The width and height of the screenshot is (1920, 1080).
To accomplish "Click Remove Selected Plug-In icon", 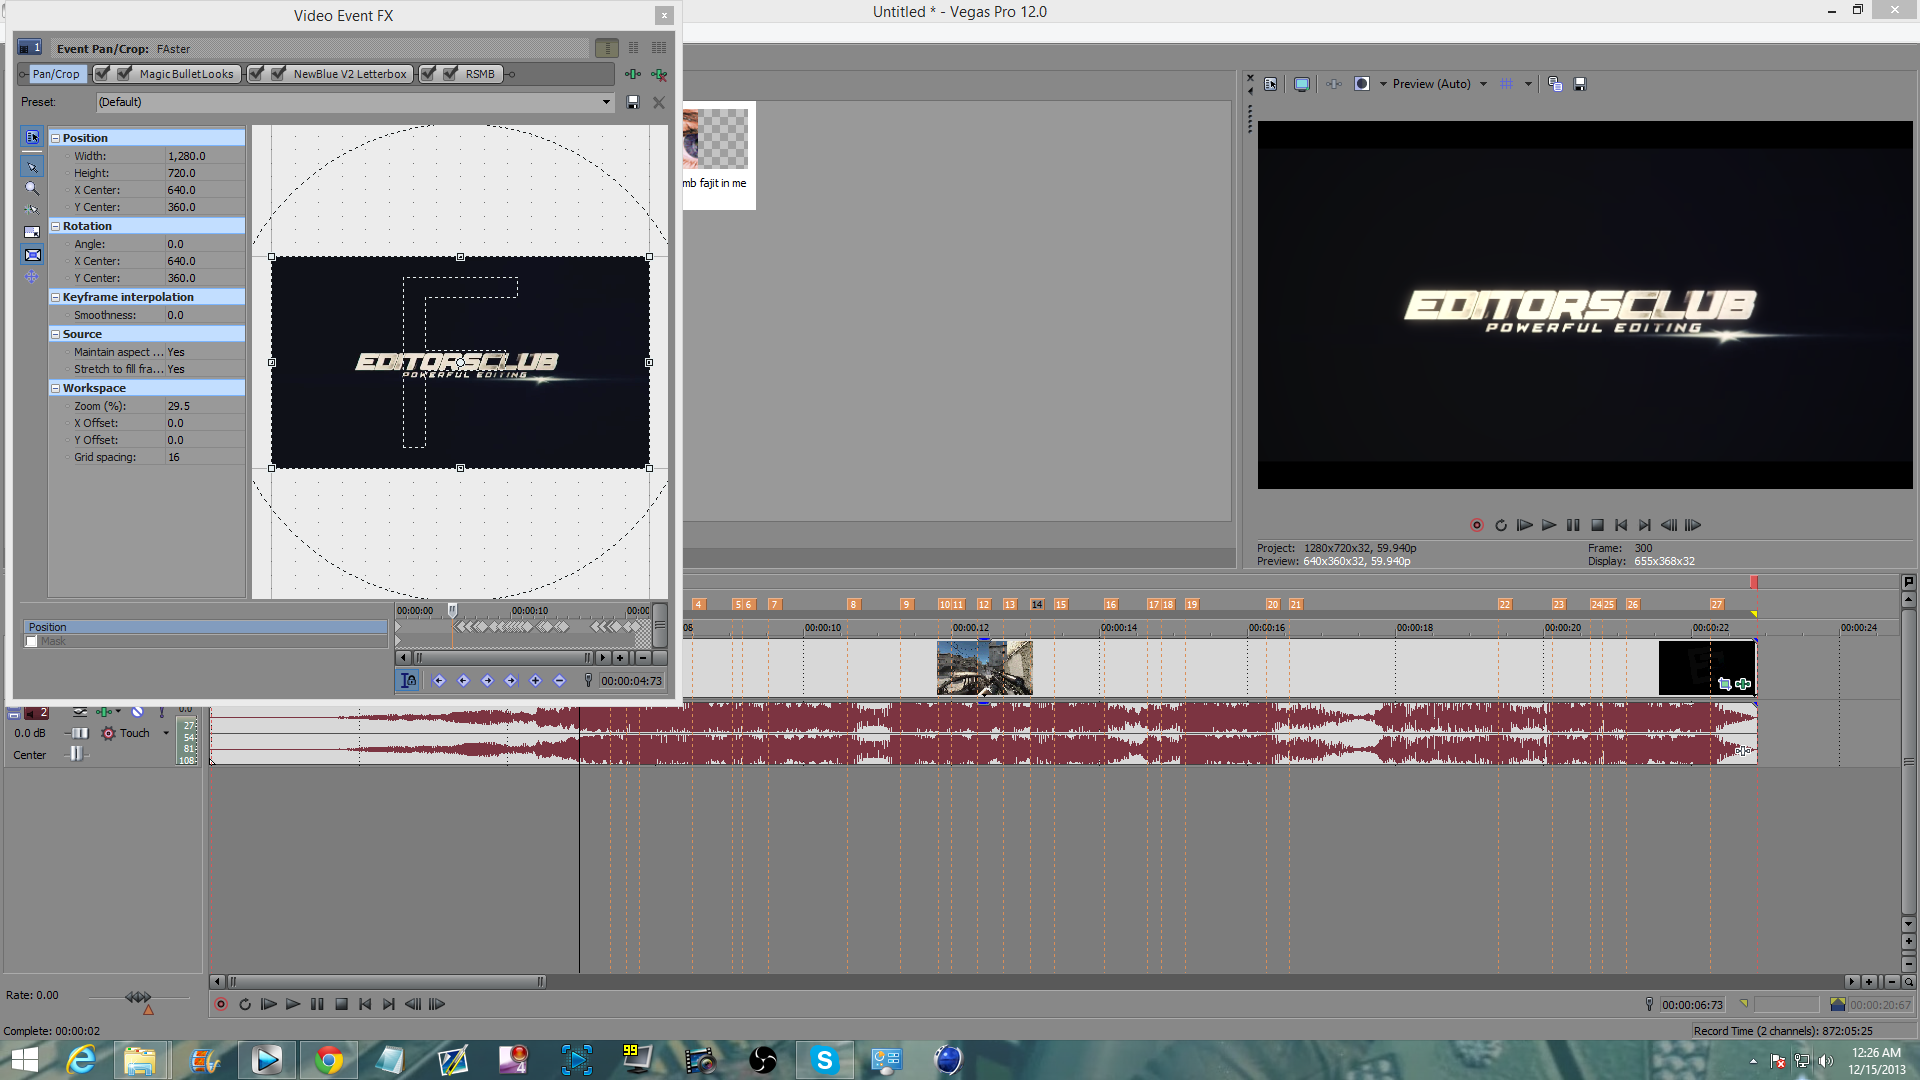I will tap(658, 74).
